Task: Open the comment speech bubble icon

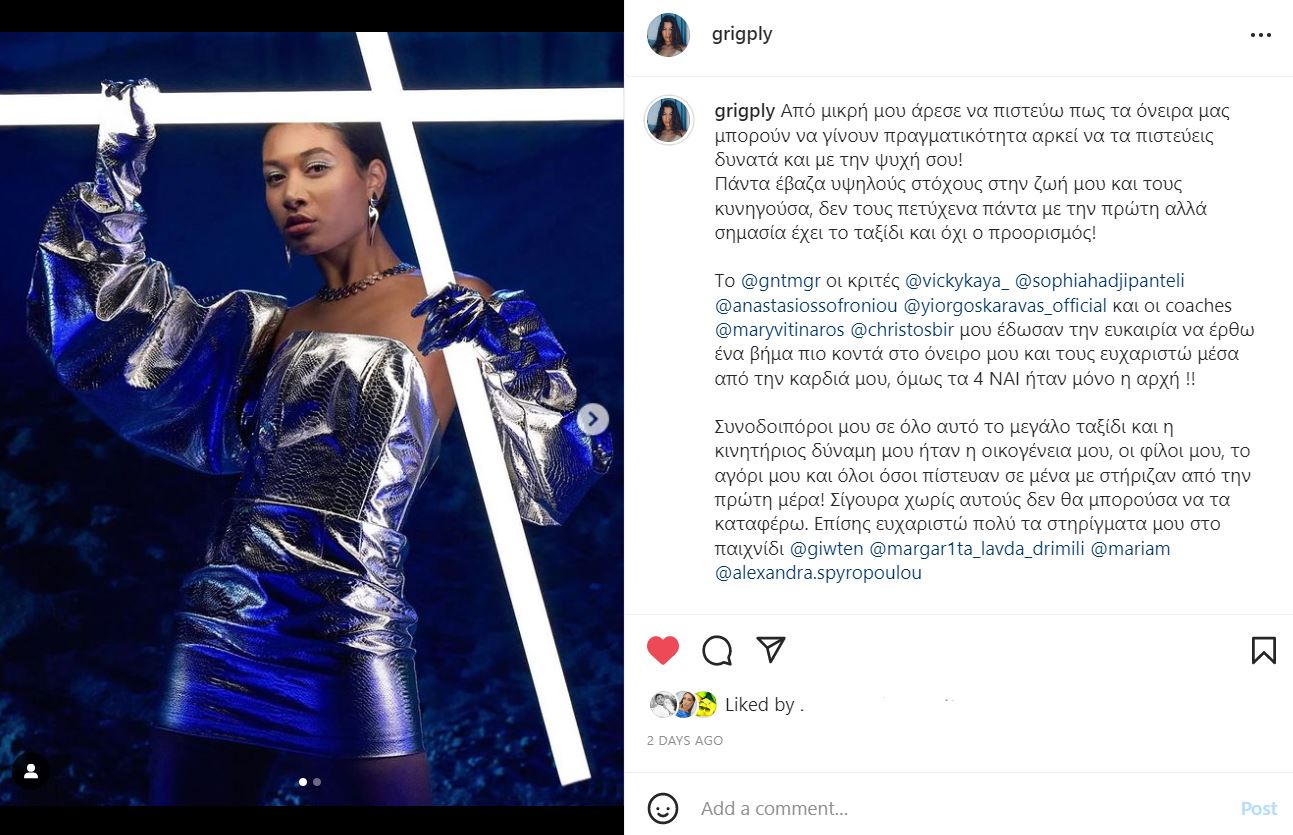Action: [717, 651]
